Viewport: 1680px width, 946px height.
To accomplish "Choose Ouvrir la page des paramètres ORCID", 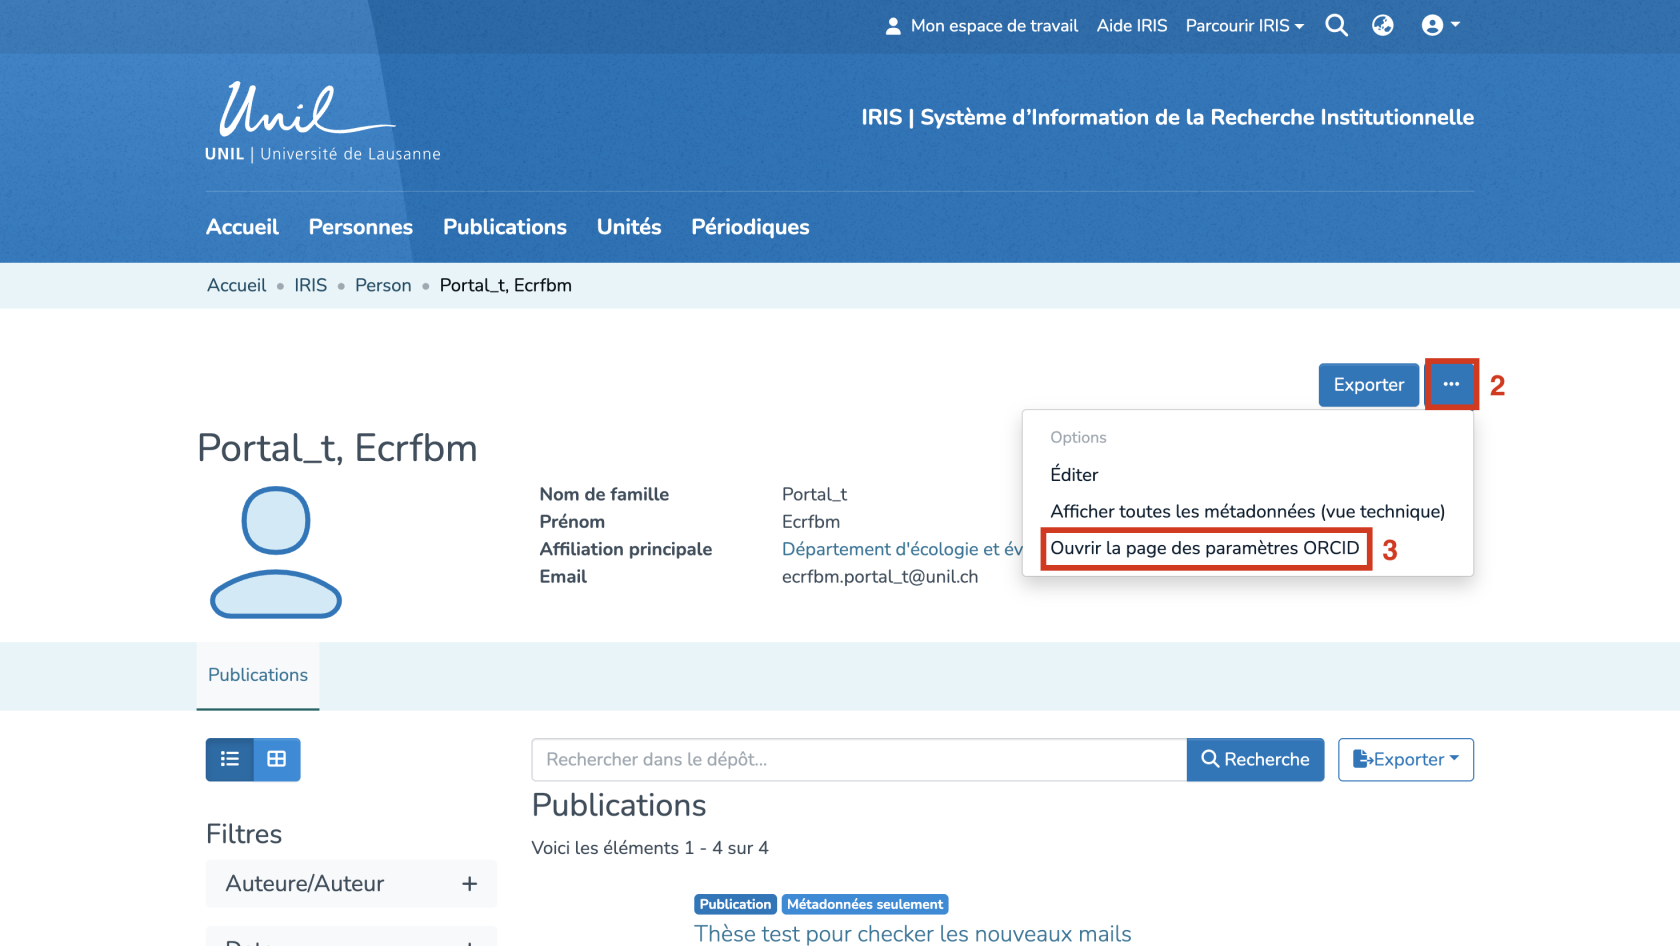I will click(1204, 548).
